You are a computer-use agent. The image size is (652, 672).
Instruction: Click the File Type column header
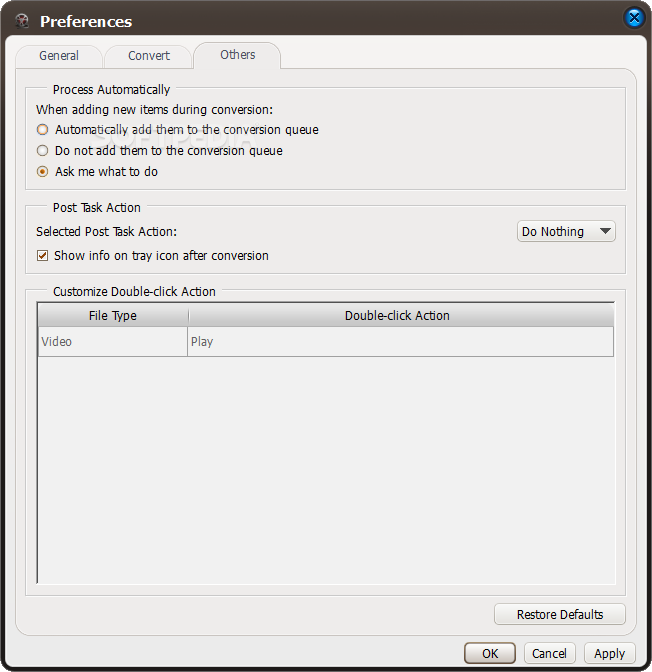pyautogui.click(x=113, y=315)
